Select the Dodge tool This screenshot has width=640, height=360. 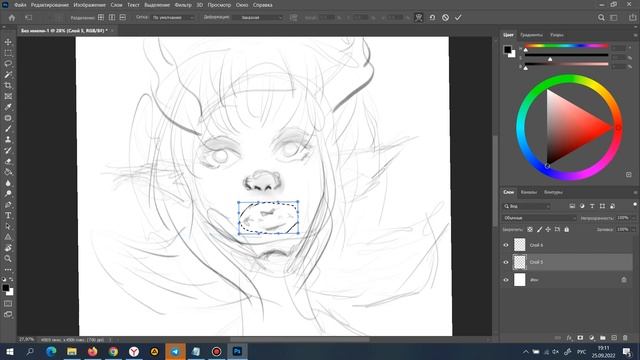(8, 193)
